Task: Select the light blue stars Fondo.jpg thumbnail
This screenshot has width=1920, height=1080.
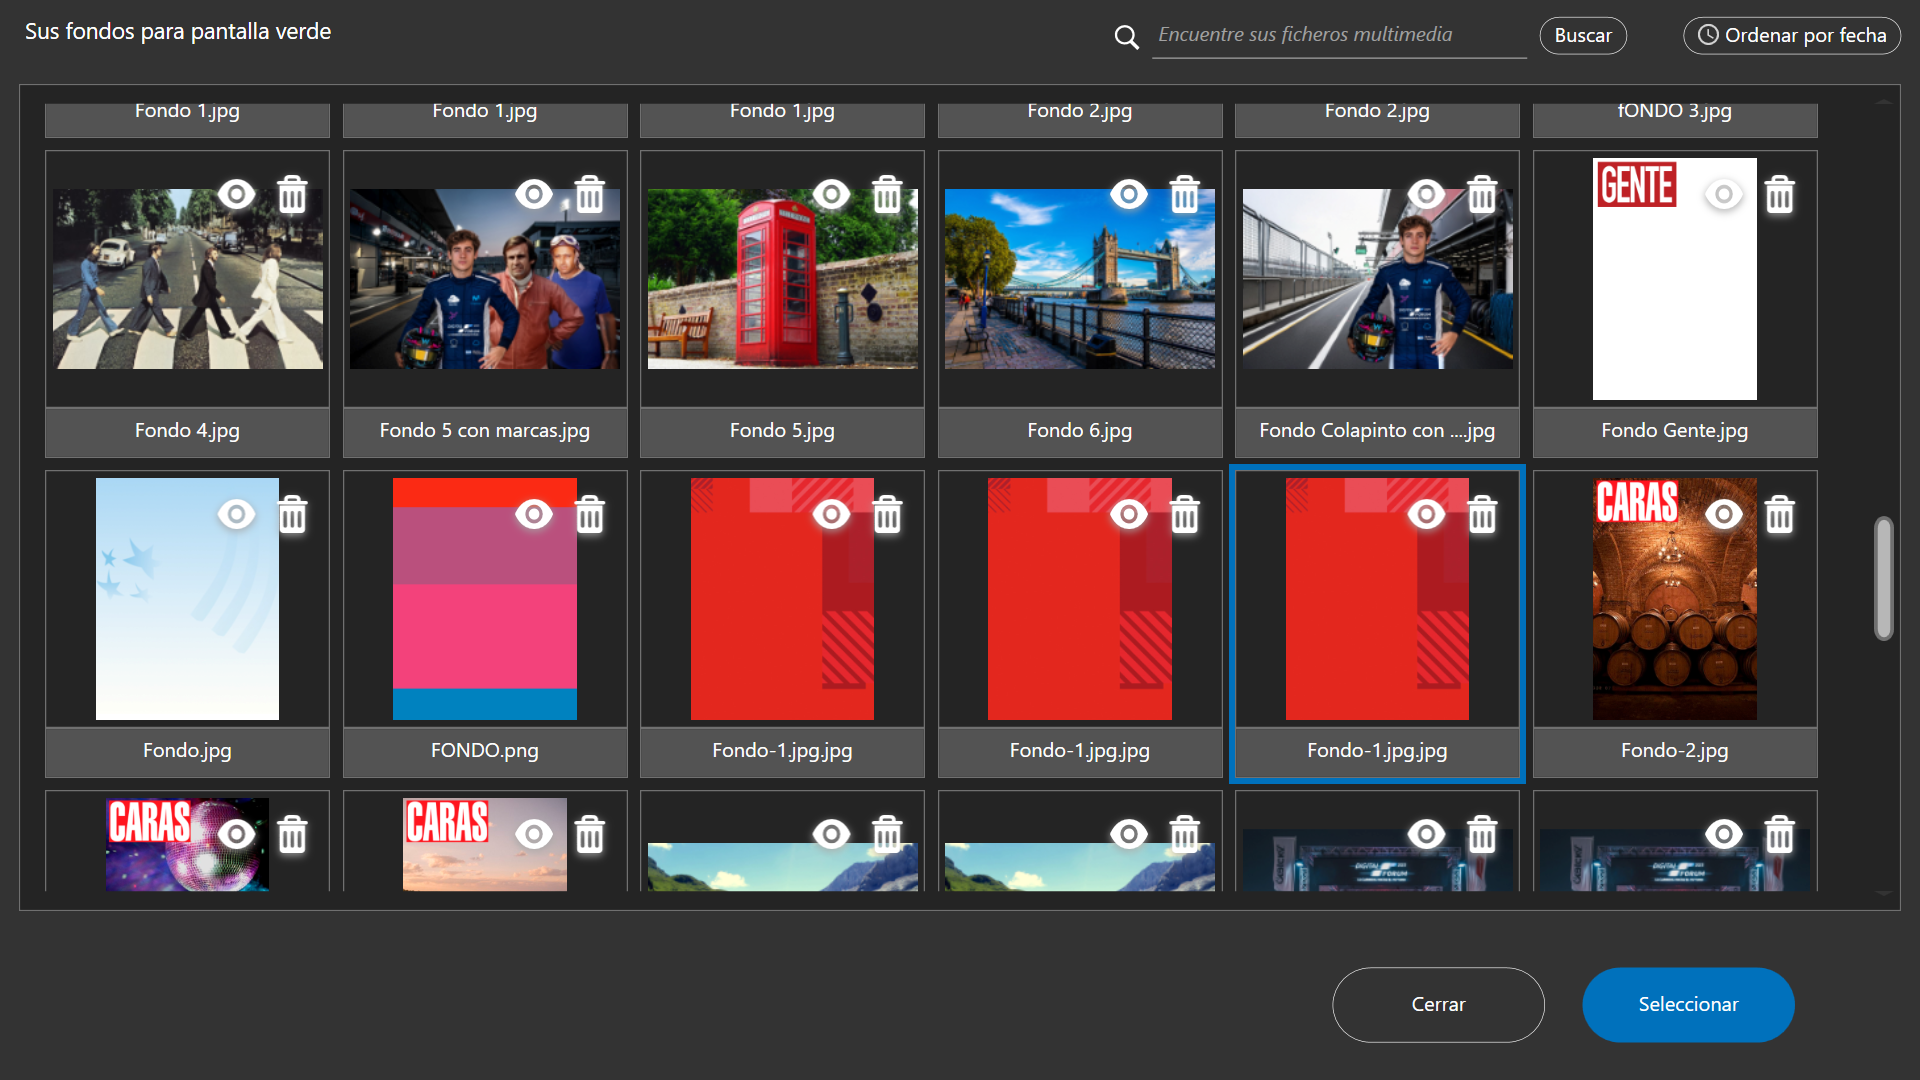Action: 187,599
